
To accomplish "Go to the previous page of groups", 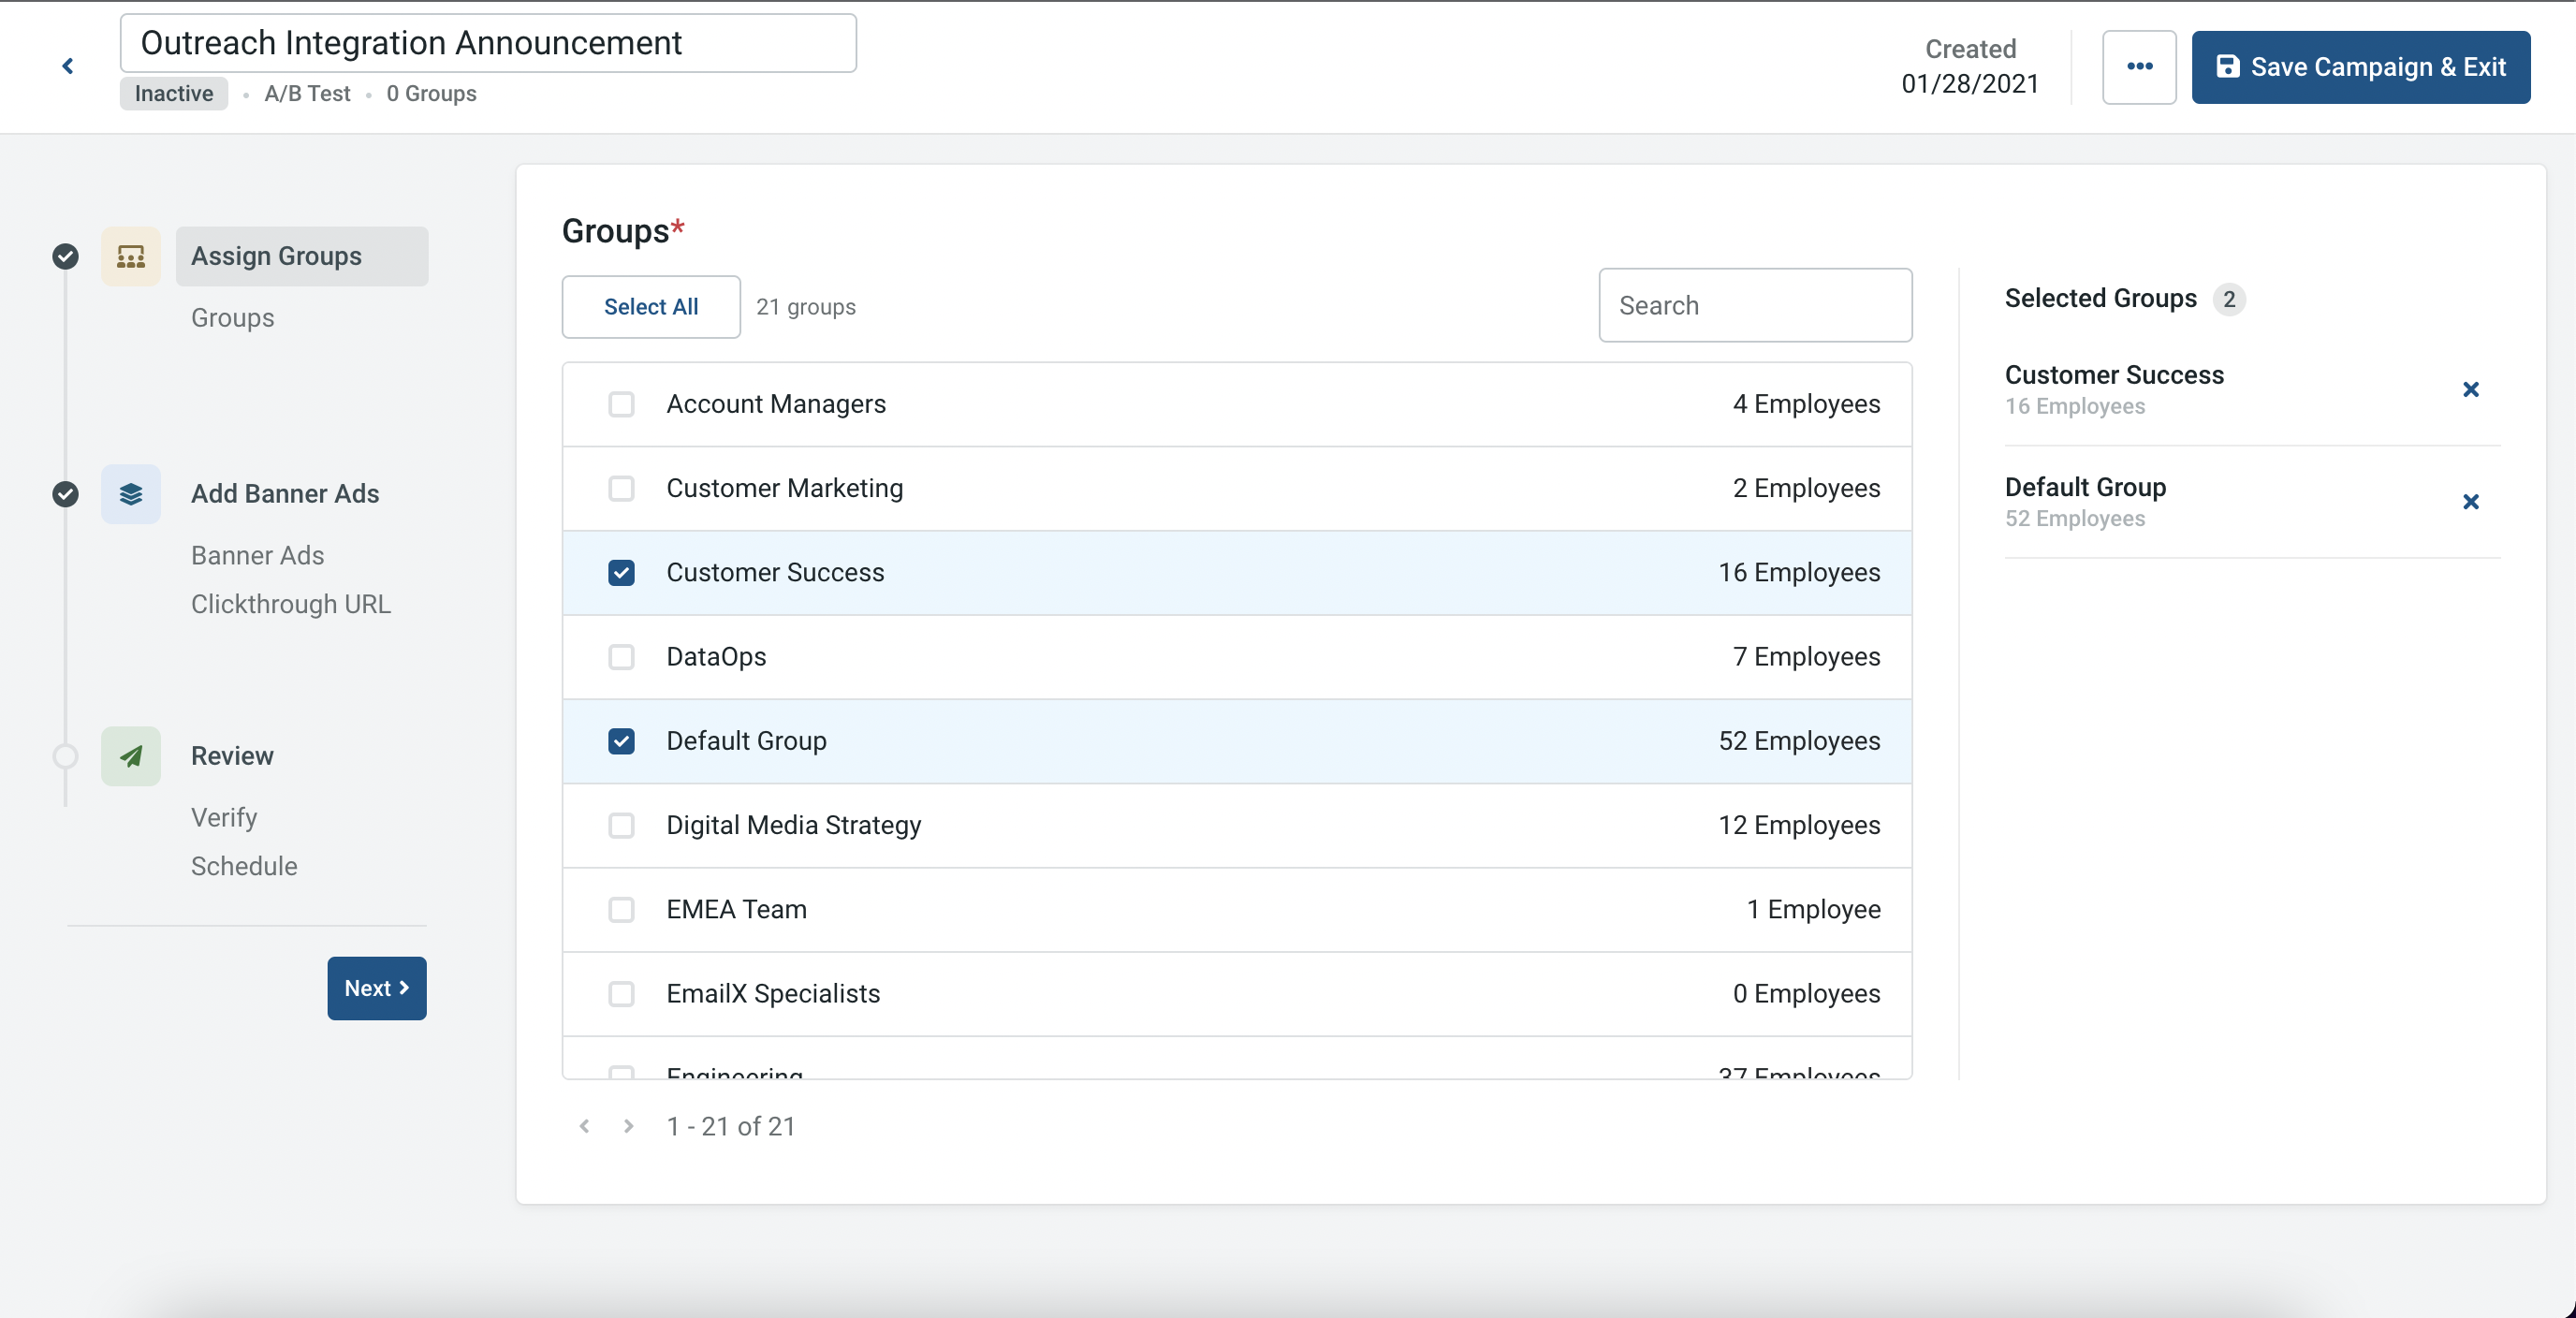I will (584, 1126).
